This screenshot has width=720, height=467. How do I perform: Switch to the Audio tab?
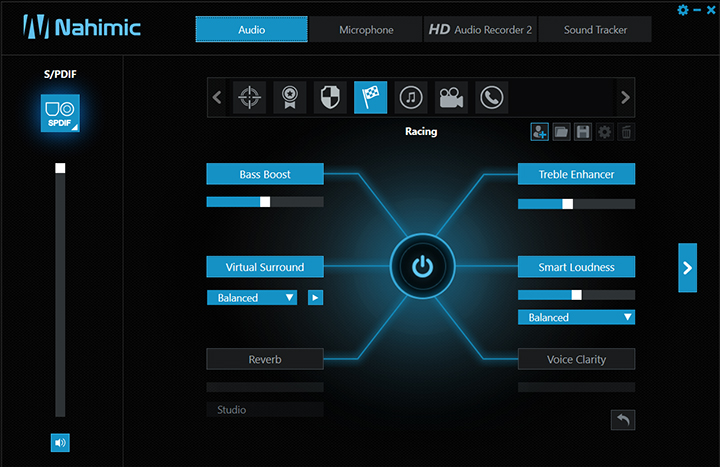point(252,29)
